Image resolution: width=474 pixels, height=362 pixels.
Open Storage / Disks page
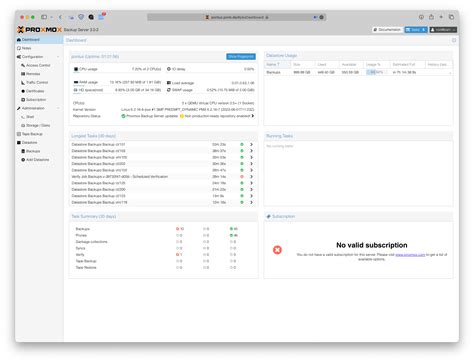click(38, 125)
